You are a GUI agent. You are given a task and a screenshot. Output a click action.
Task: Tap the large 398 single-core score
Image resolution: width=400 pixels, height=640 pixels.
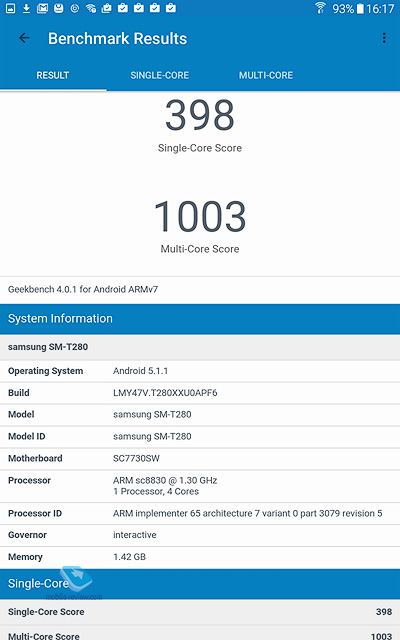point(200,116)
